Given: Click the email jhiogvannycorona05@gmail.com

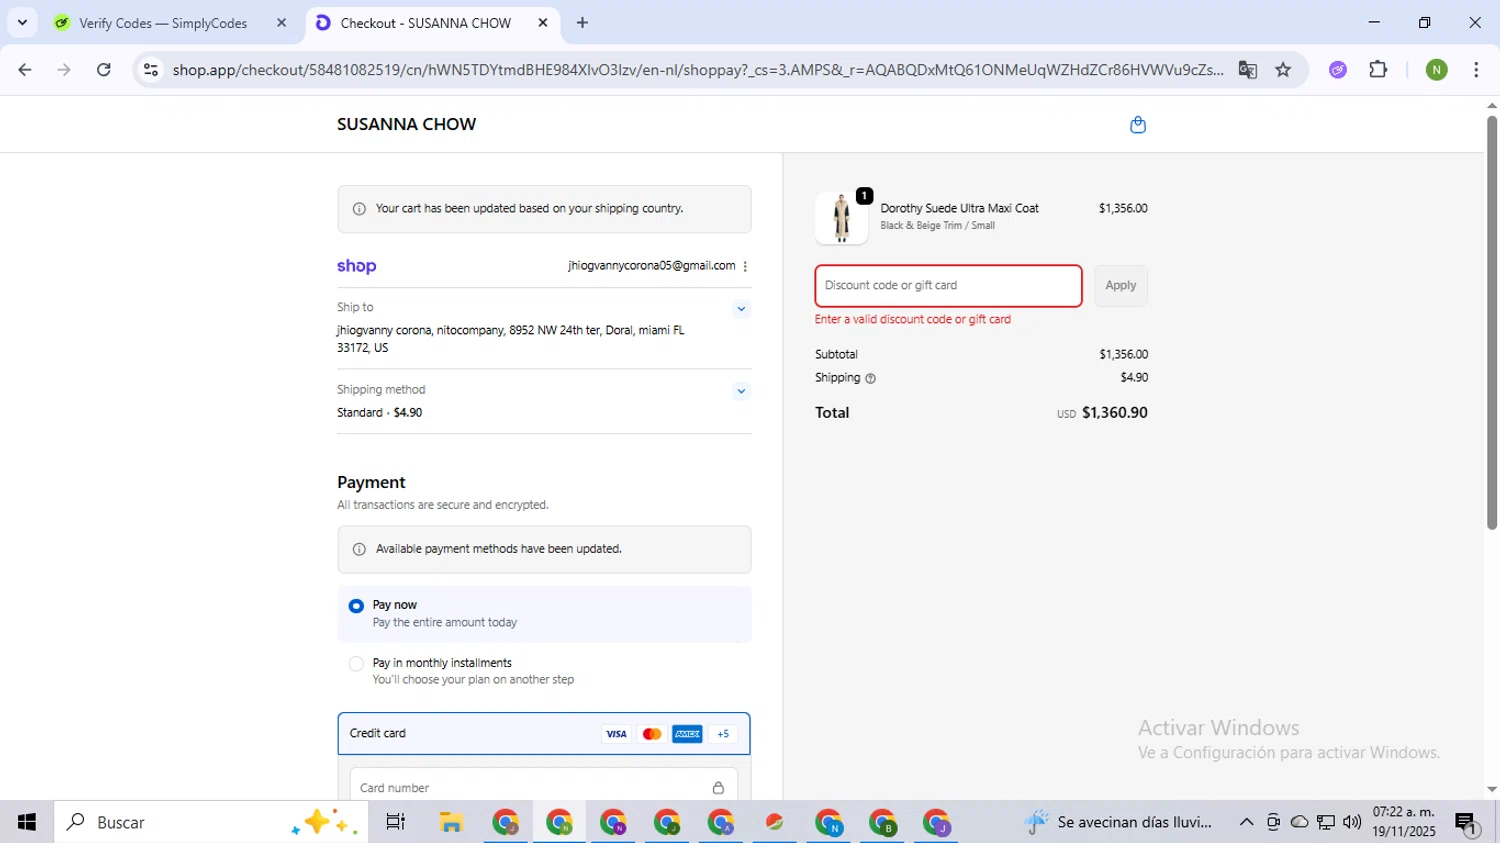Looking at the screenshot, I should coord(652,266).
